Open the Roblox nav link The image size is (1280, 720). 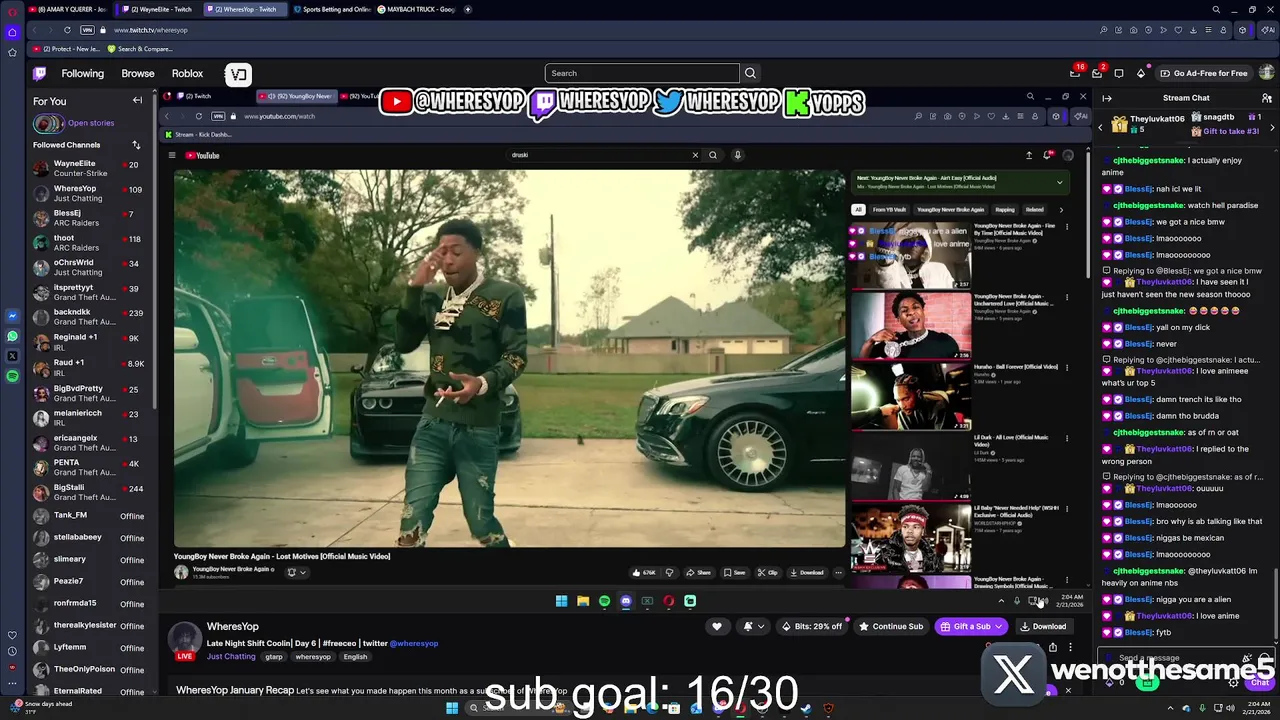187,73
